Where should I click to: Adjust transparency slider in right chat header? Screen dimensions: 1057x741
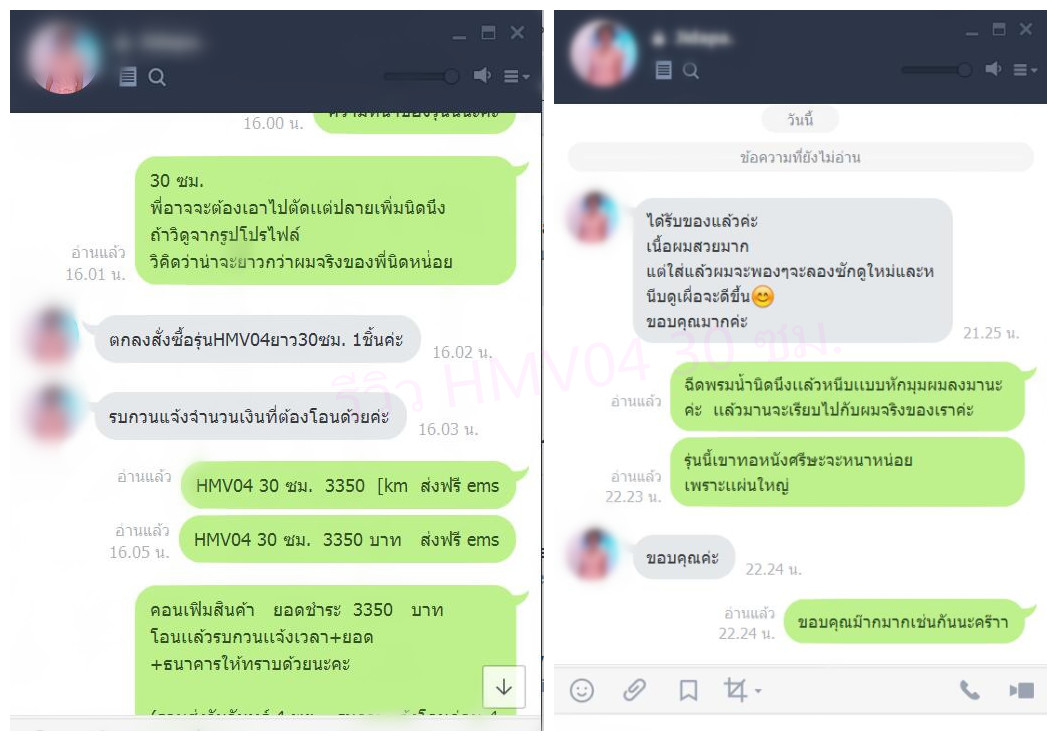coord(936,69)
